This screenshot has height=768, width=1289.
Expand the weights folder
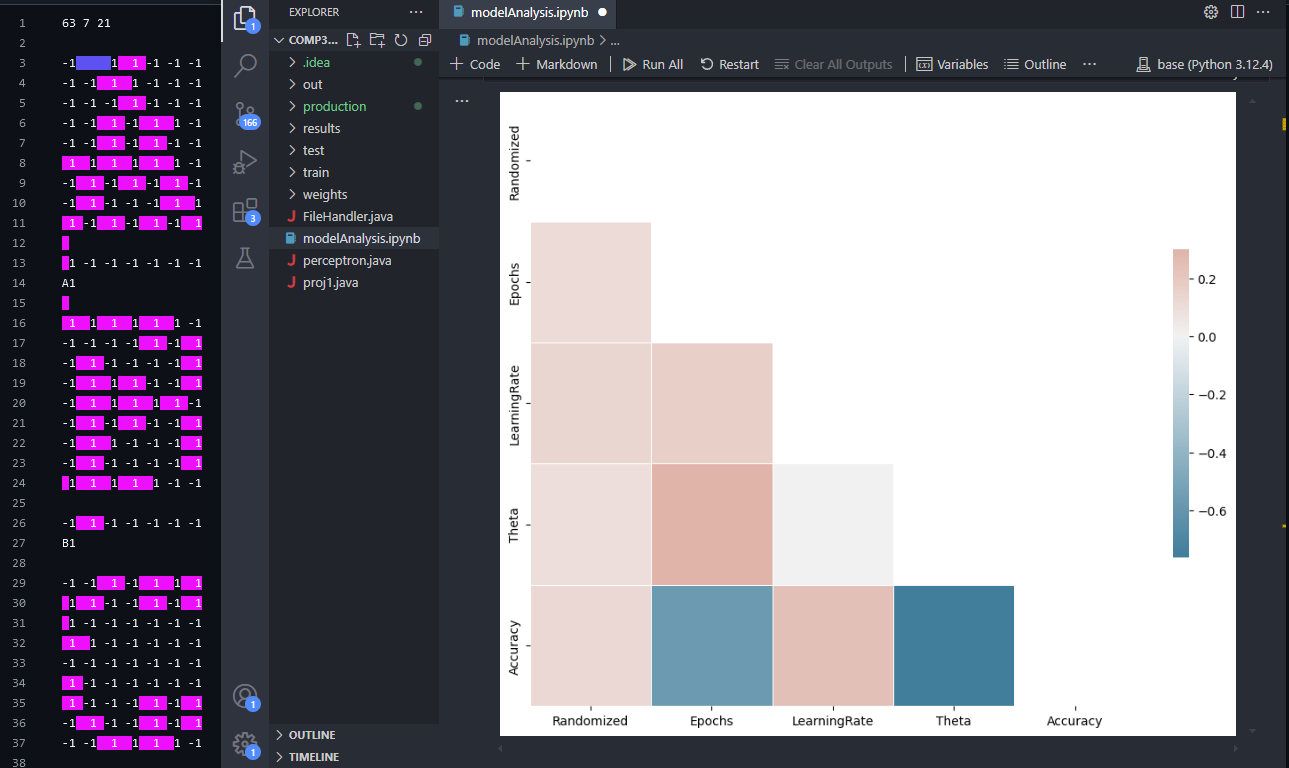click(354, 194)
